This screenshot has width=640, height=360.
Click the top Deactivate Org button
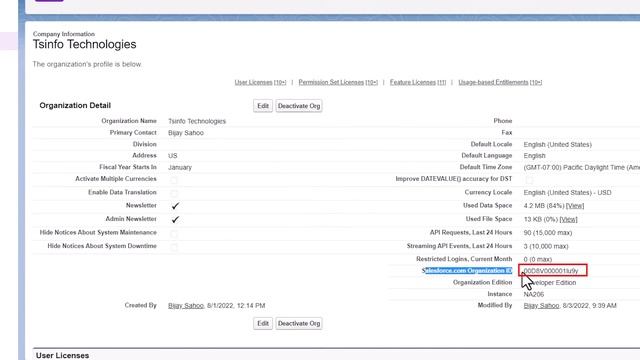point(299,106)
